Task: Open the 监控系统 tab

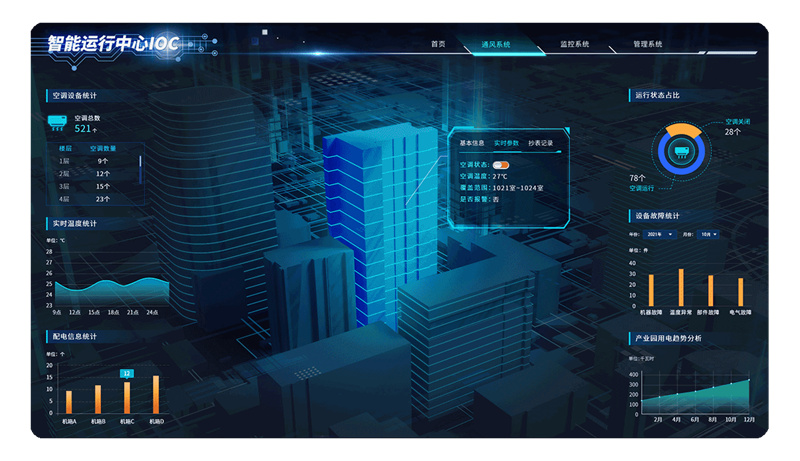Action: click(574, 45)
